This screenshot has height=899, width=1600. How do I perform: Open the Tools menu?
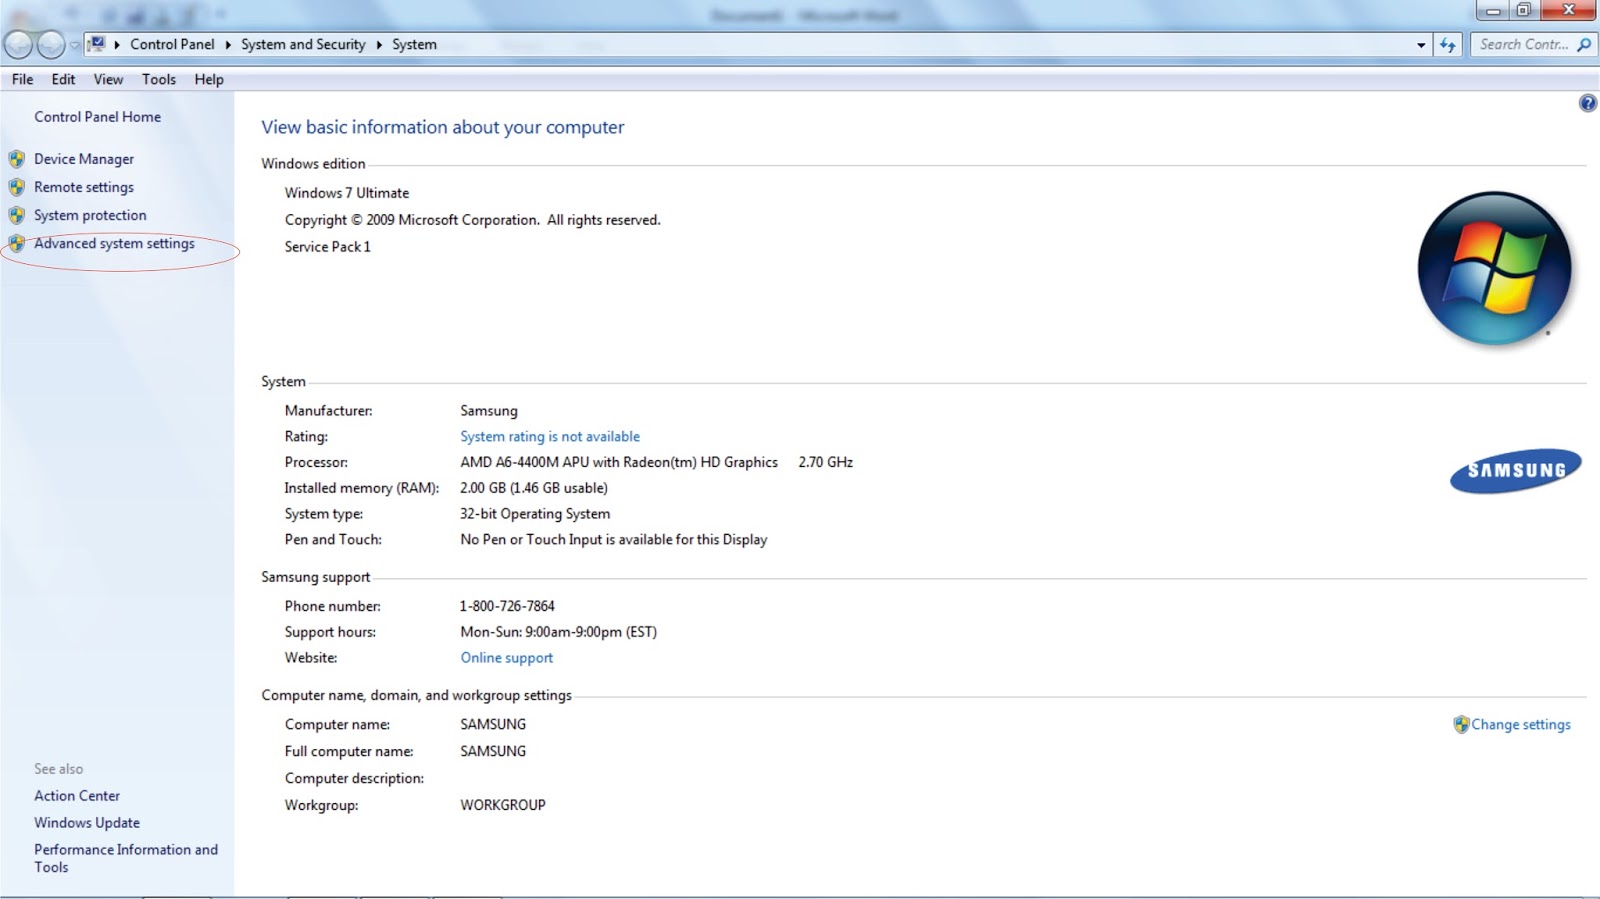coord(158,79)
